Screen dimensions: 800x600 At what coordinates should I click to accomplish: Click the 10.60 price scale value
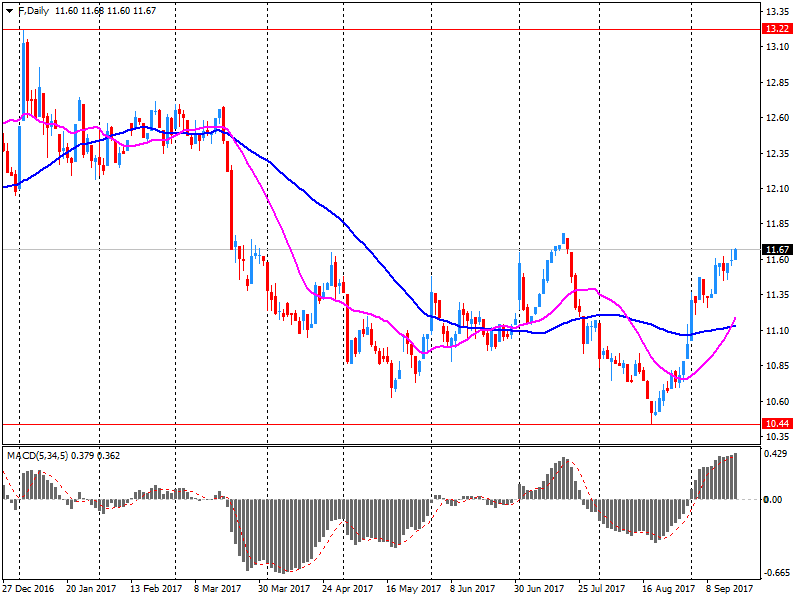click(777, 402)
